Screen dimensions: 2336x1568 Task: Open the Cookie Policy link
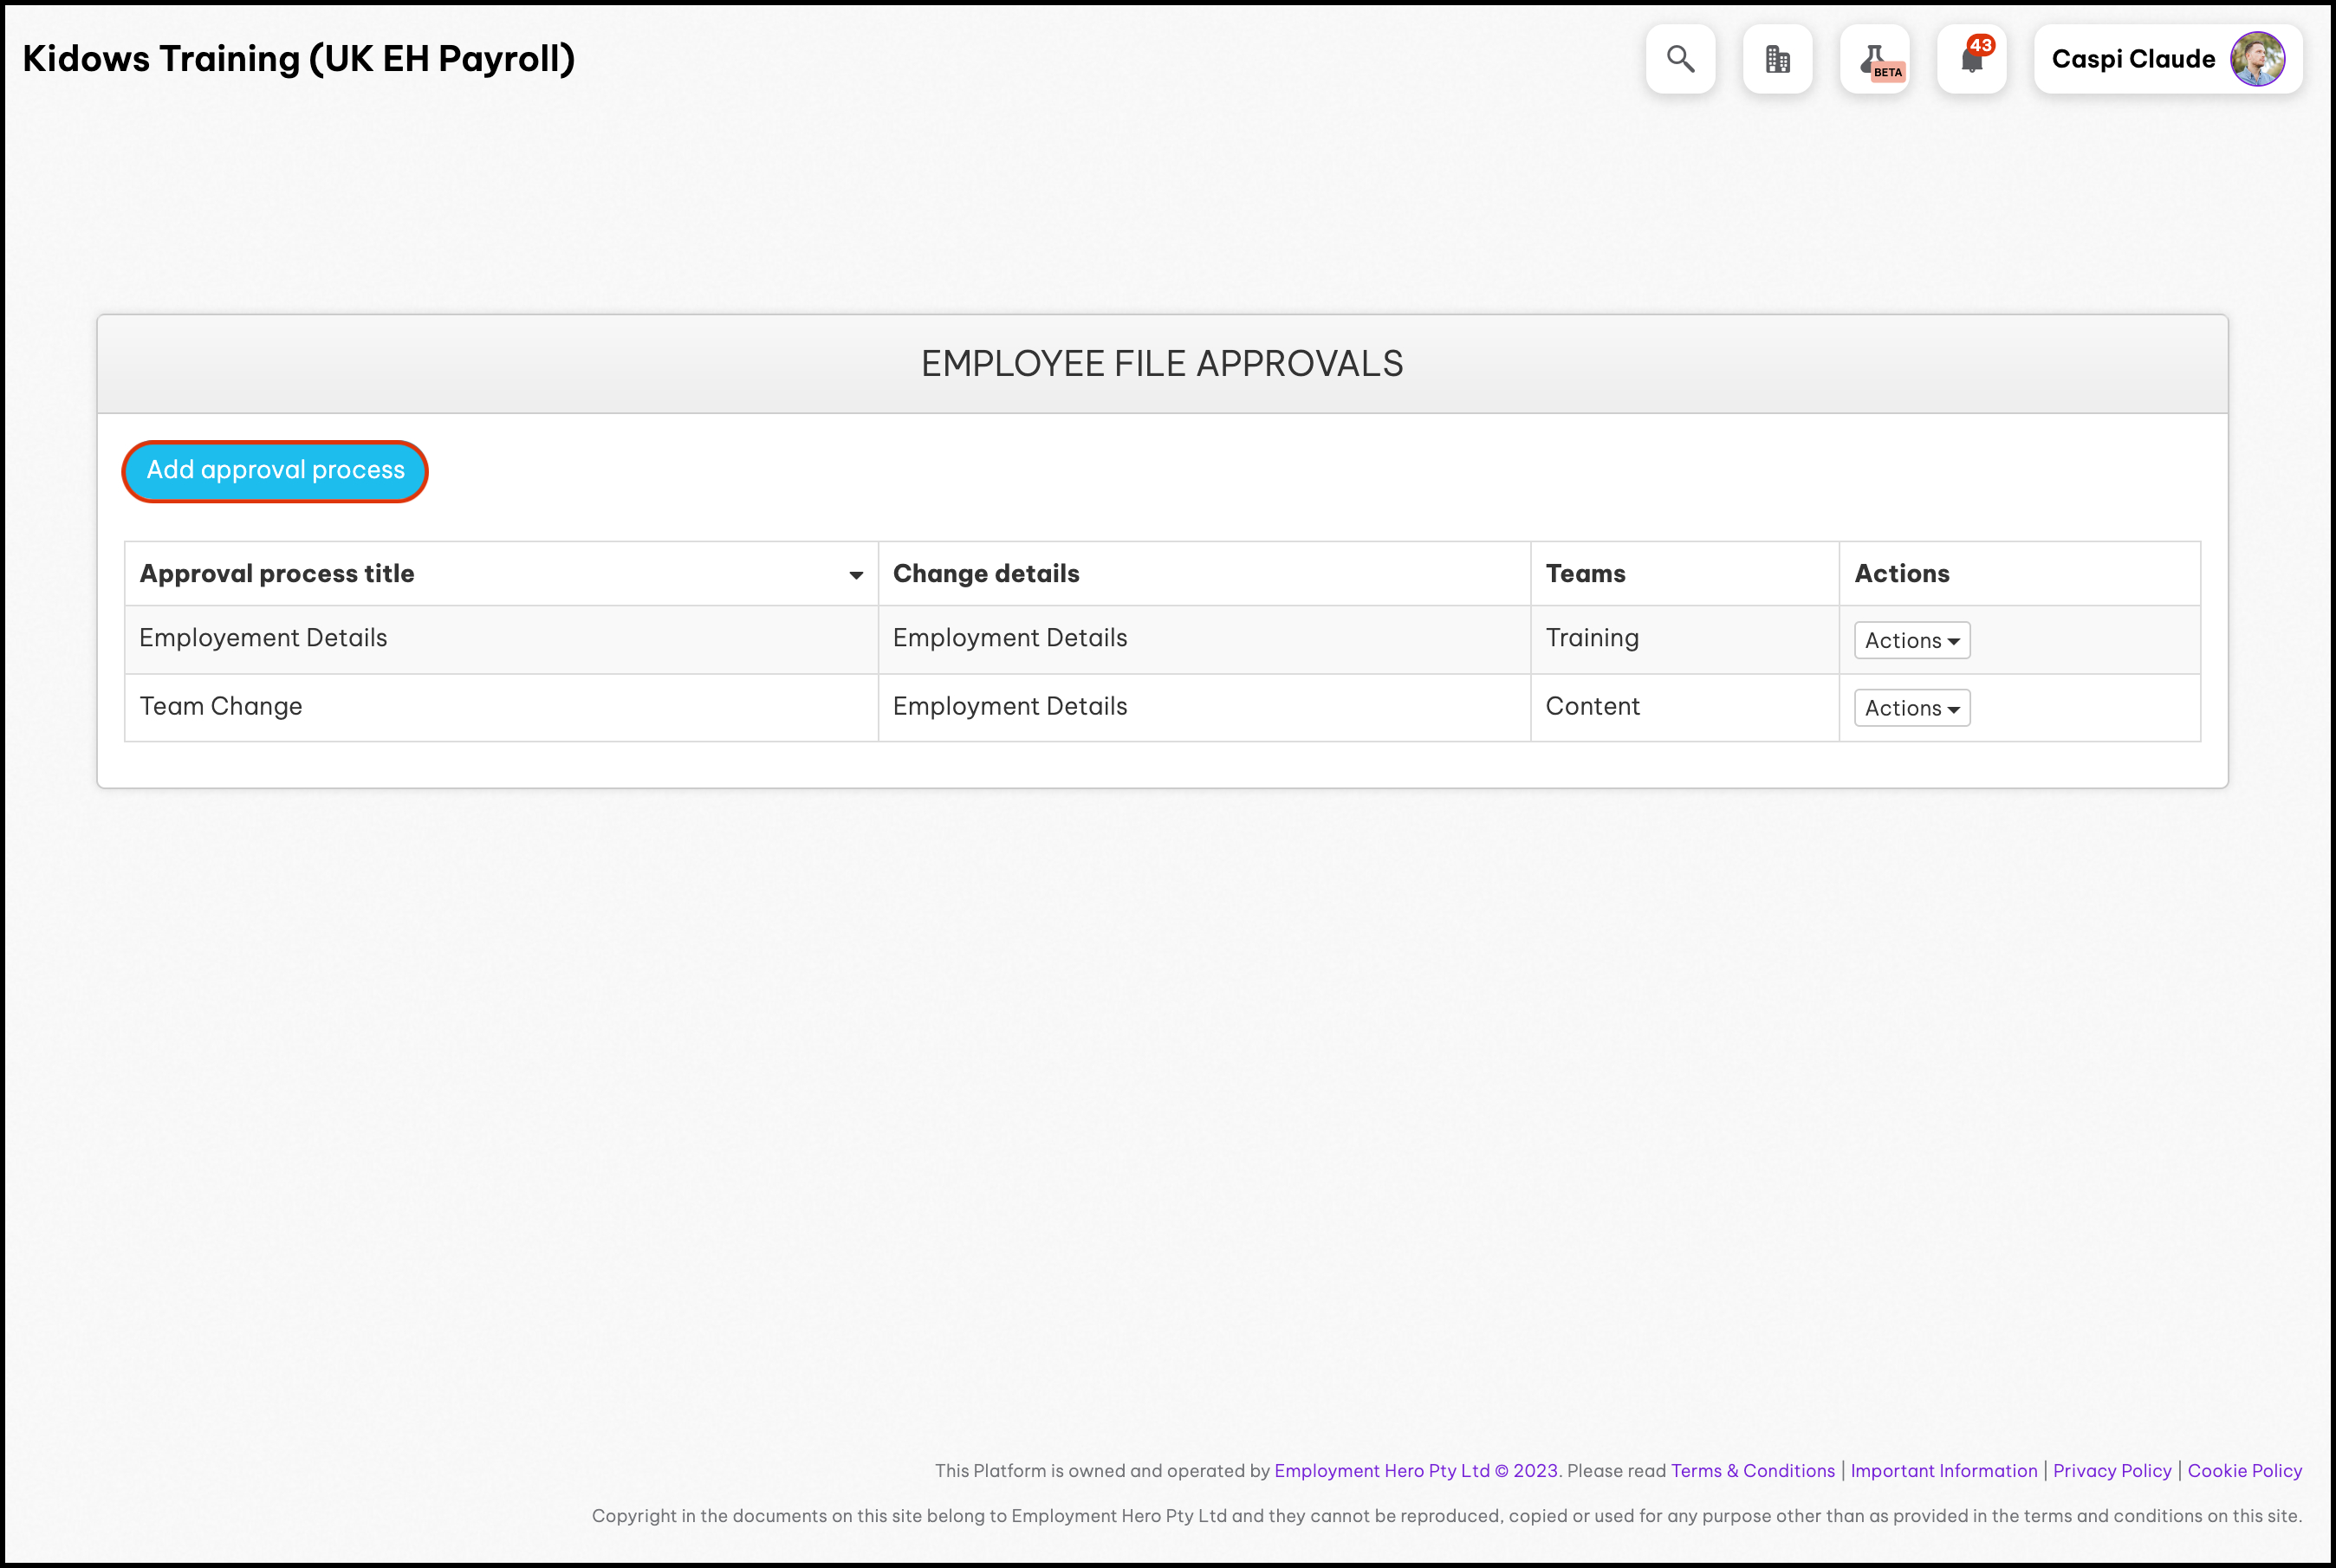coord(2244,1471)
